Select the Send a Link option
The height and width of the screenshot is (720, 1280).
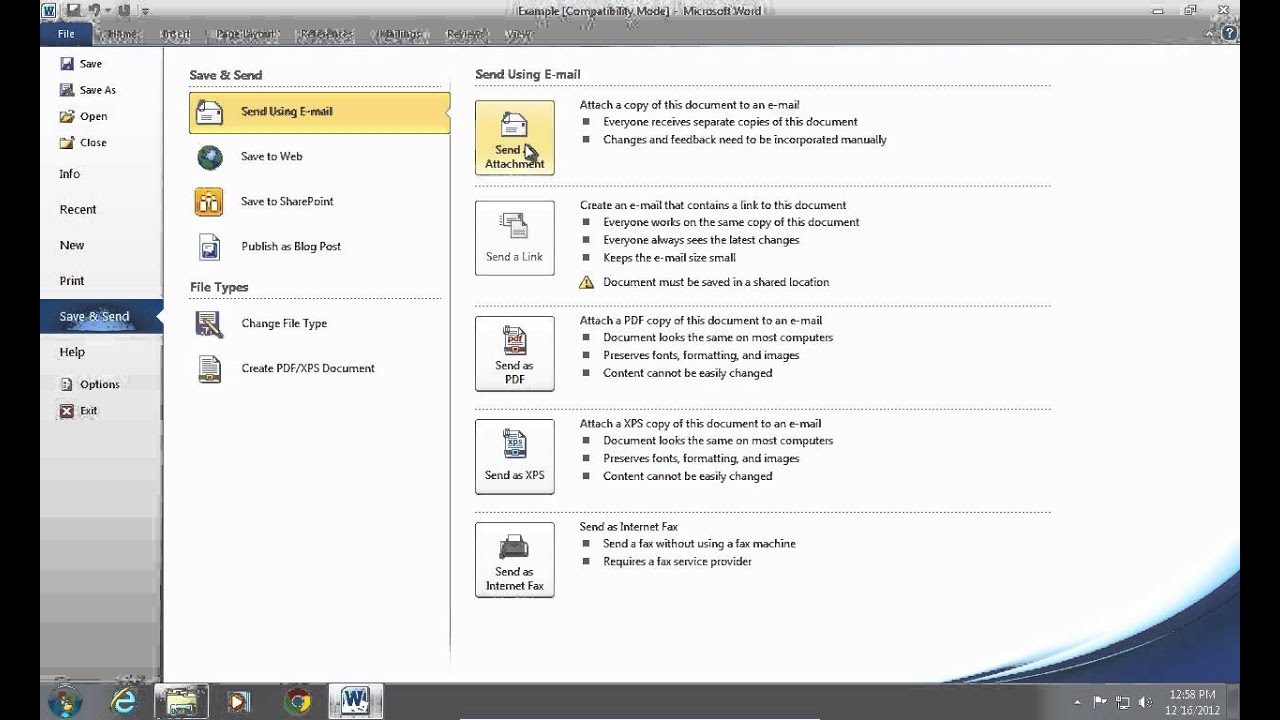pos(514,237)
